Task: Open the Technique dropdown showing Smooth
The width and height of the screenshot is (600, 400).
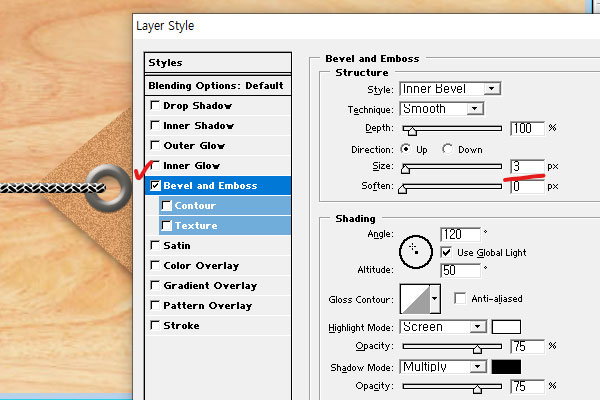Action: [x=442, y=109]
